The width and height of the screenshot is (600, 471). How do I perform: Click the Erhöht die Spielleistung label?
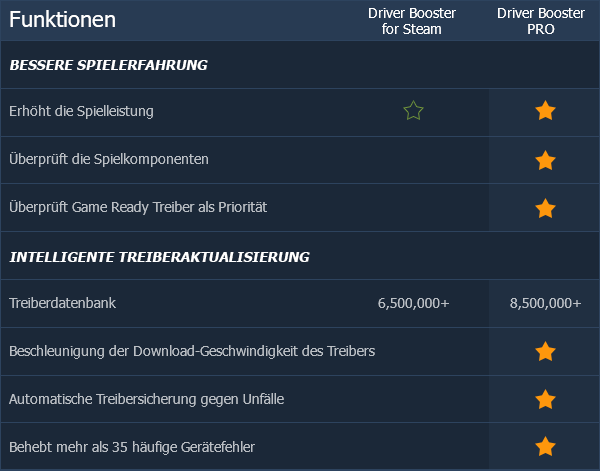click(x=81, y=111)
